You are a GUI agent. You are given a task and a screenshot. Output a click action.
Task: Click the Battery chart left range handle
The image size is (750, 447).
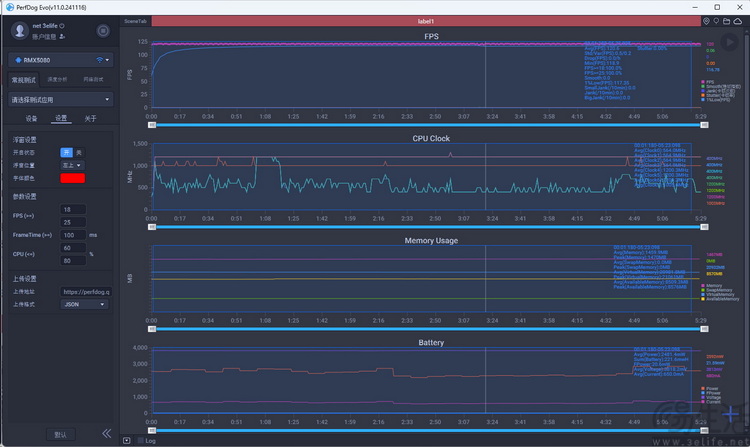(x=152, y=431)
